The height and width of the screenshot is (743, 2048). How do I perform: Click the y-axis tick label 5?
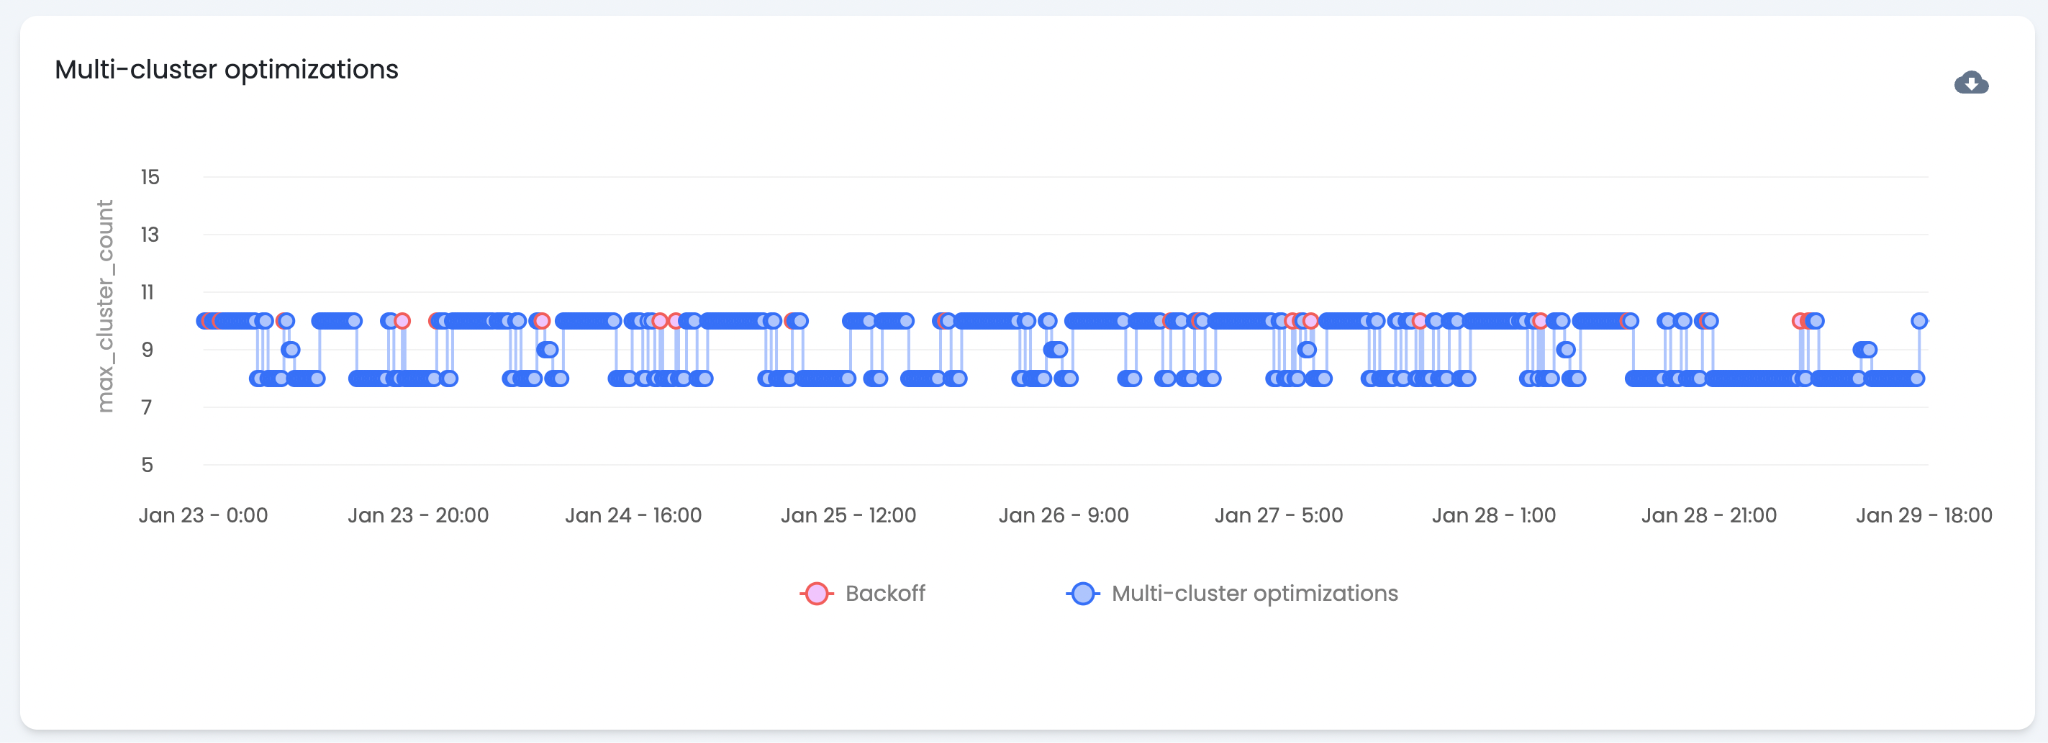tap(147, 465)
